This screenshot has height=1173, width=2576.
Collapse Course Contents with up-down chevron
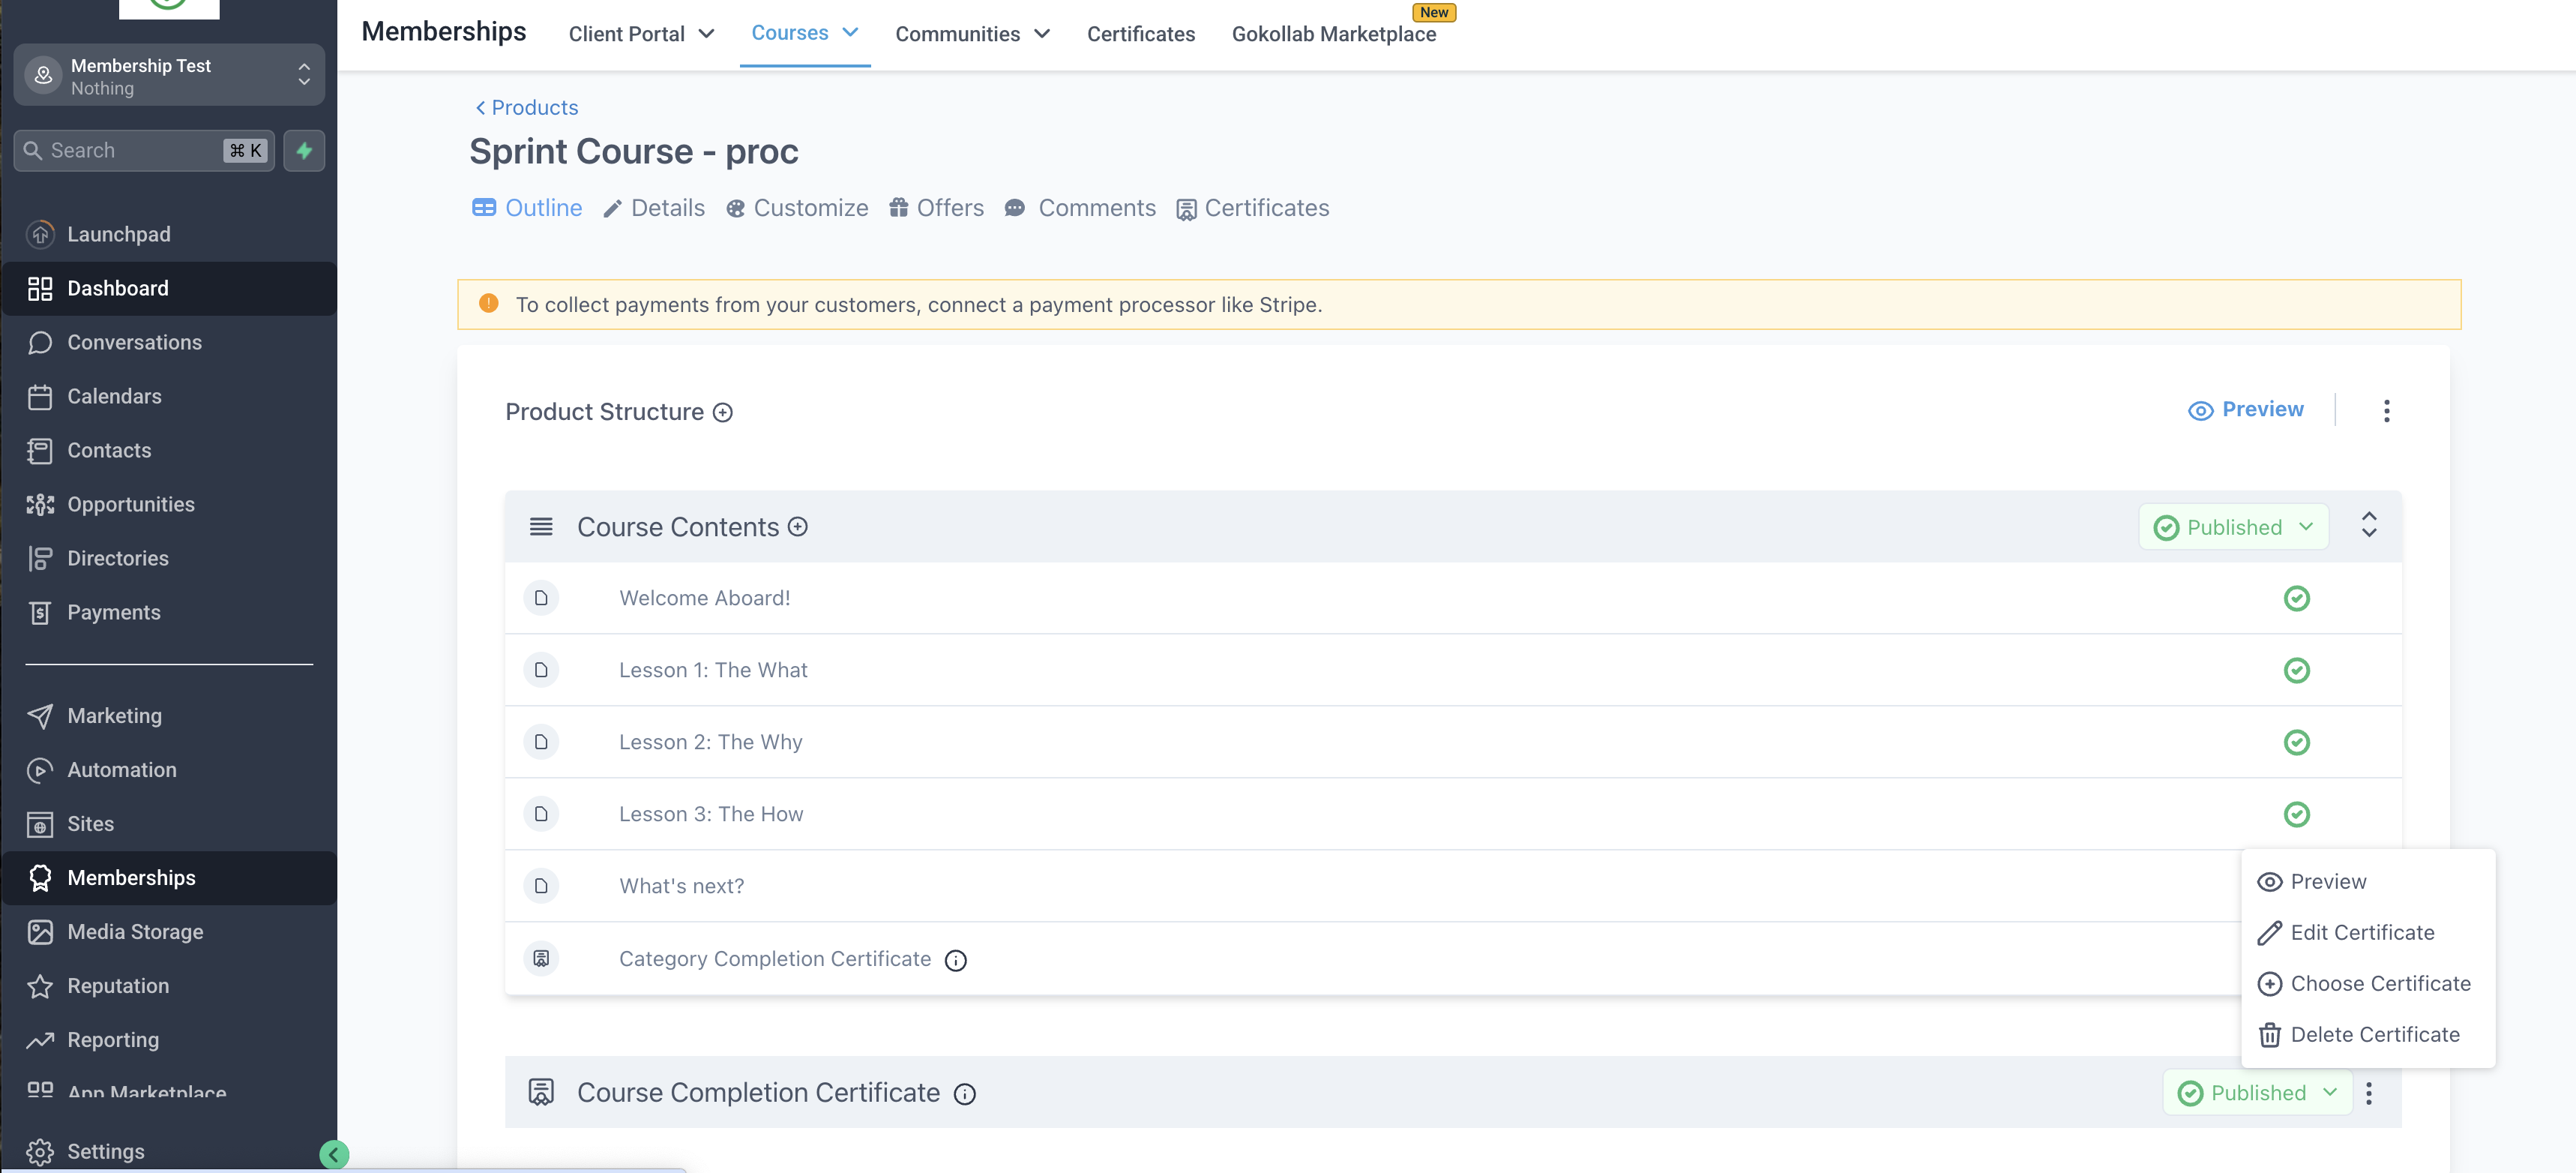pos(2368,525)
